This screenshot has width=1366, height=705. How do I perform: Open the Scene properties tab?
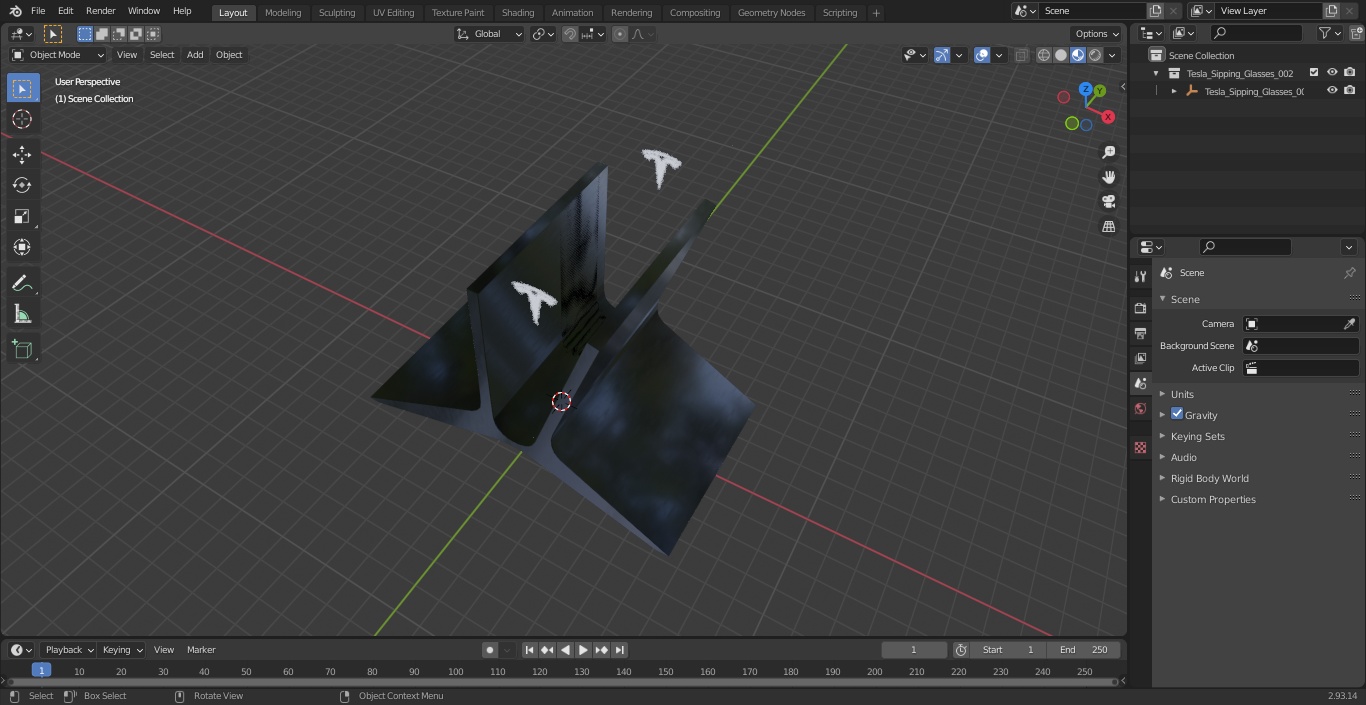click(1140, 383)
